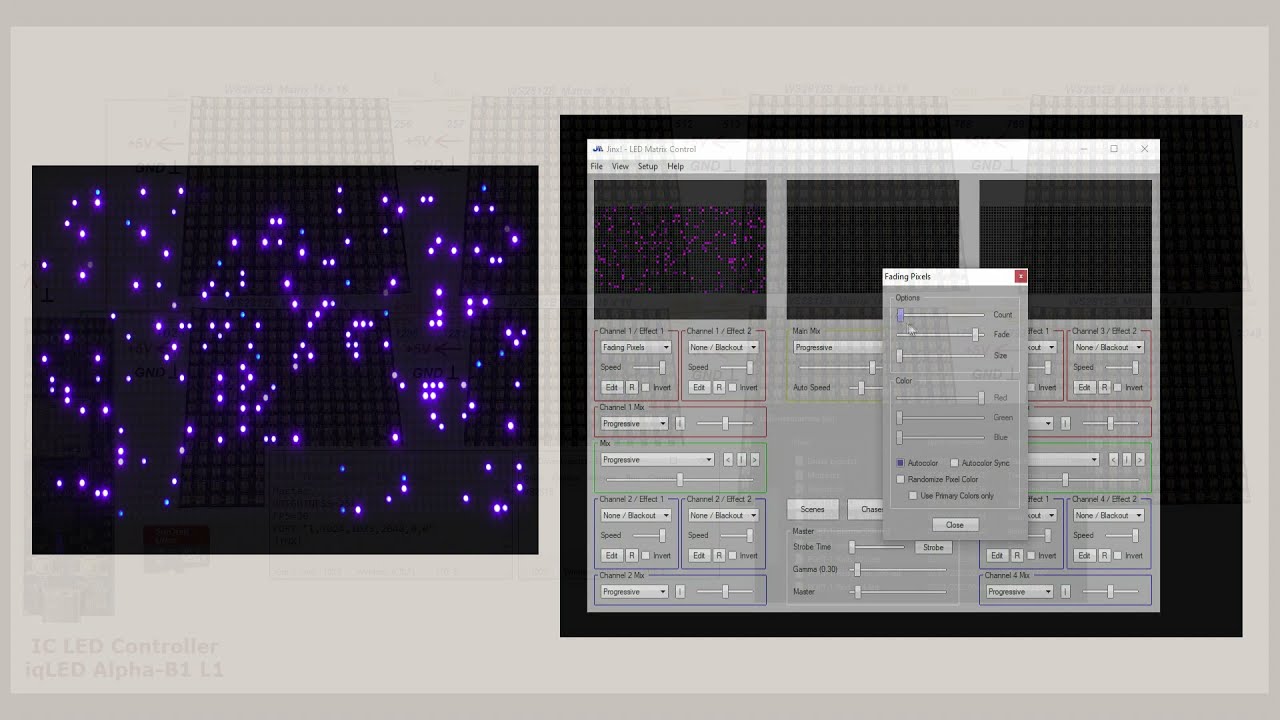Click the '<' button in the Mix box under Channel 1 Mix
This screenshot has height=720, width=1280.
(728, 460)
